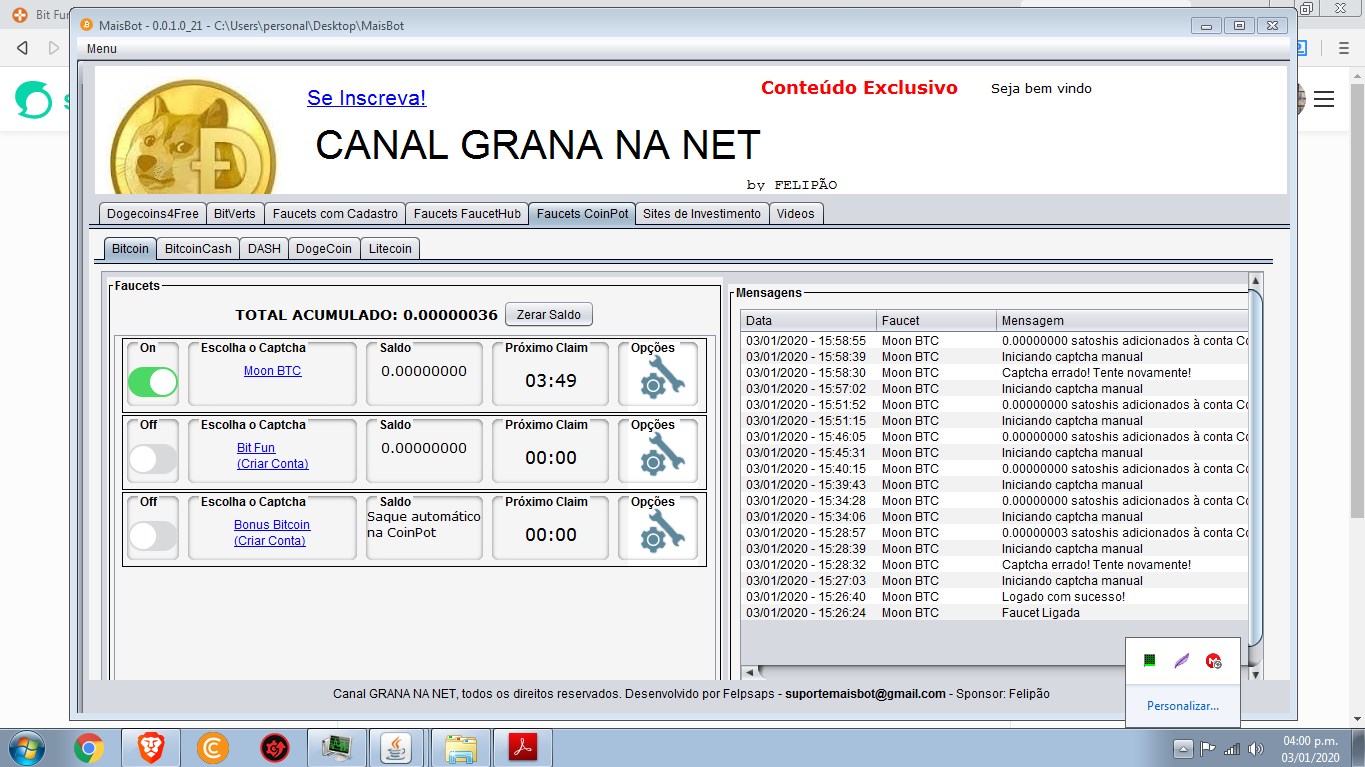This screenshot has width=1365, height=767.
Task: Select the BitcoinCash sub-tab
Action: click(x=198, y=248)
